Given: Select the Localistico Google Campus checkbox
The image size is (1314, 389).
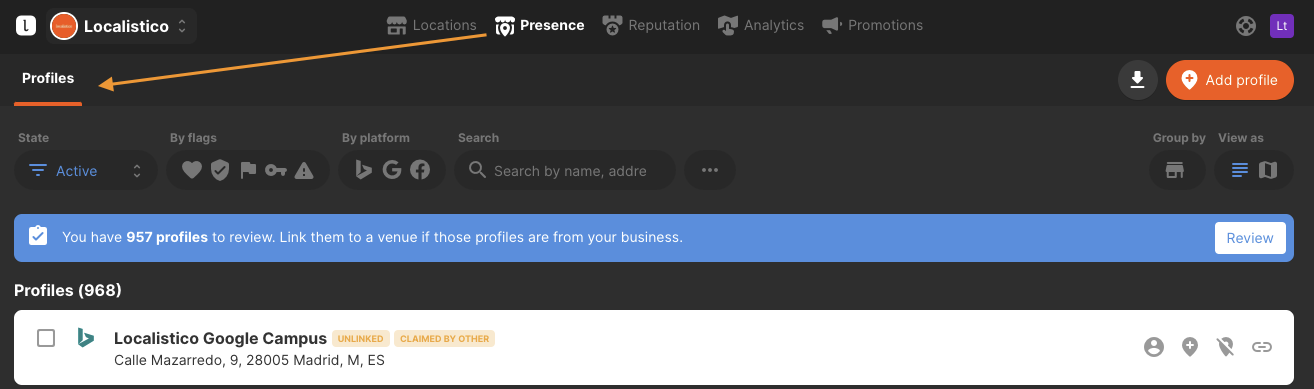Looking at the screenshot, I should 46,338.
